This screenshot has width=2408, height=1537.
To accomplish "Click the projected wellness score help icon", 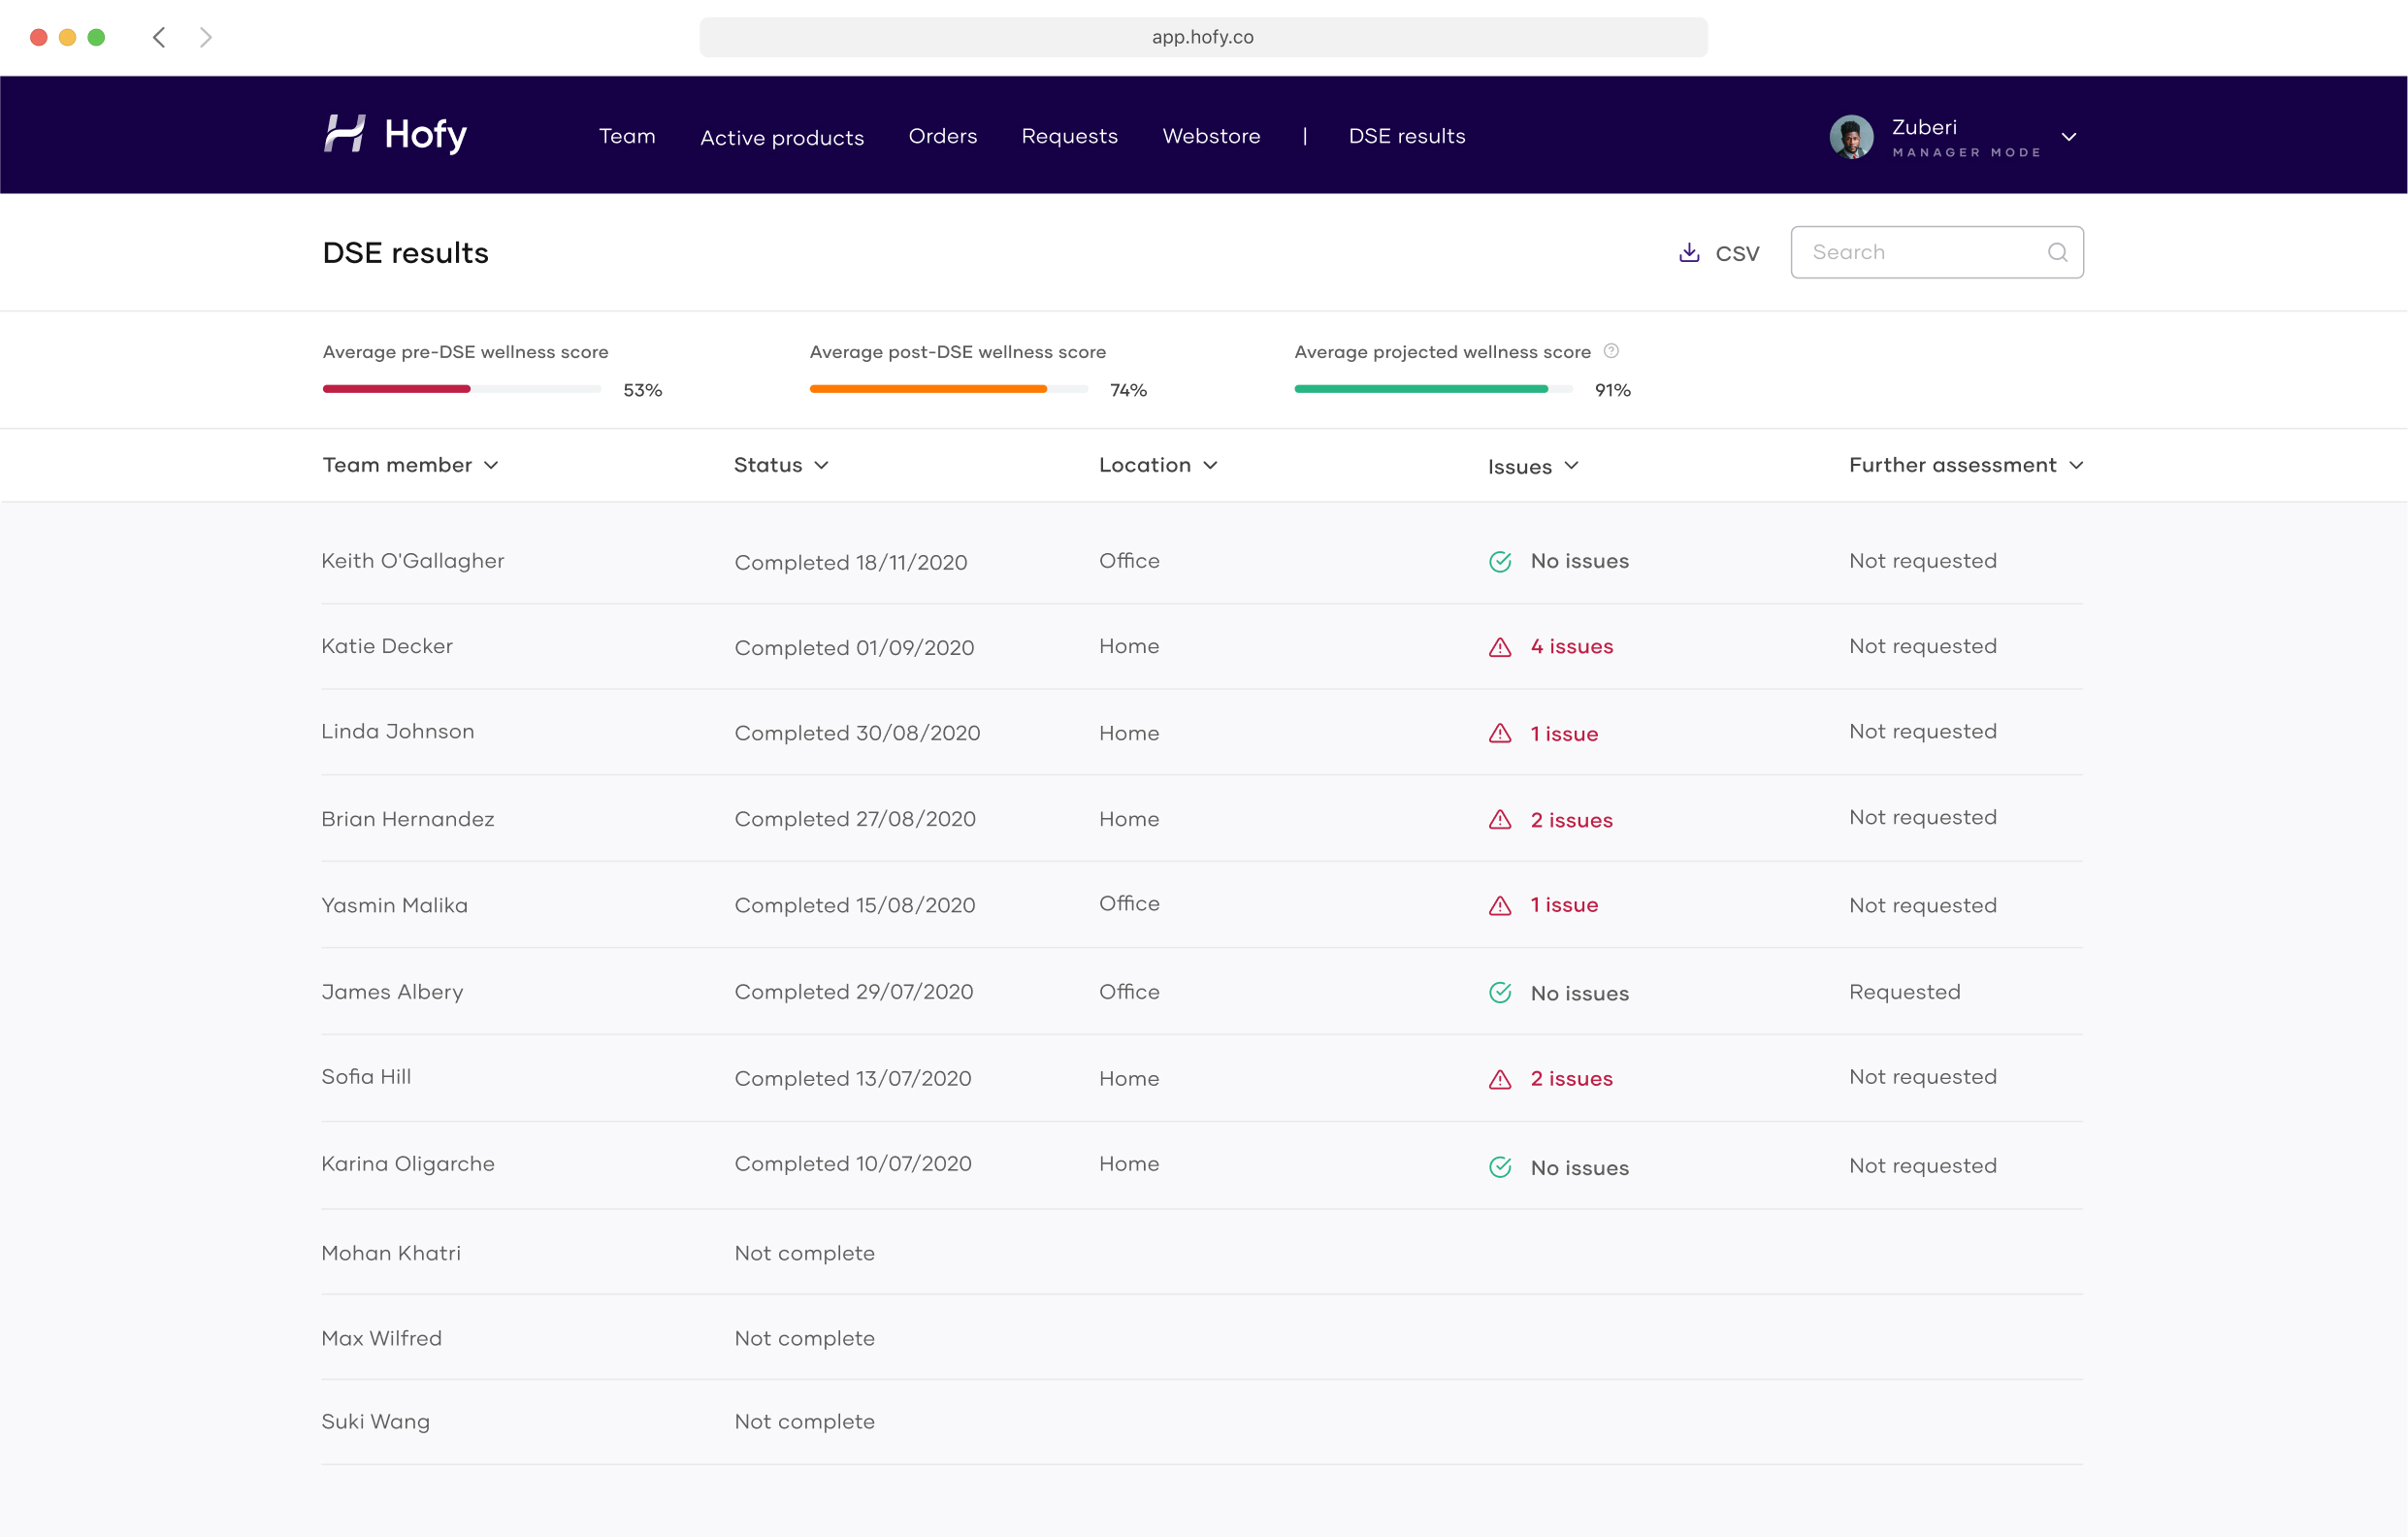I will [1611, 351].
